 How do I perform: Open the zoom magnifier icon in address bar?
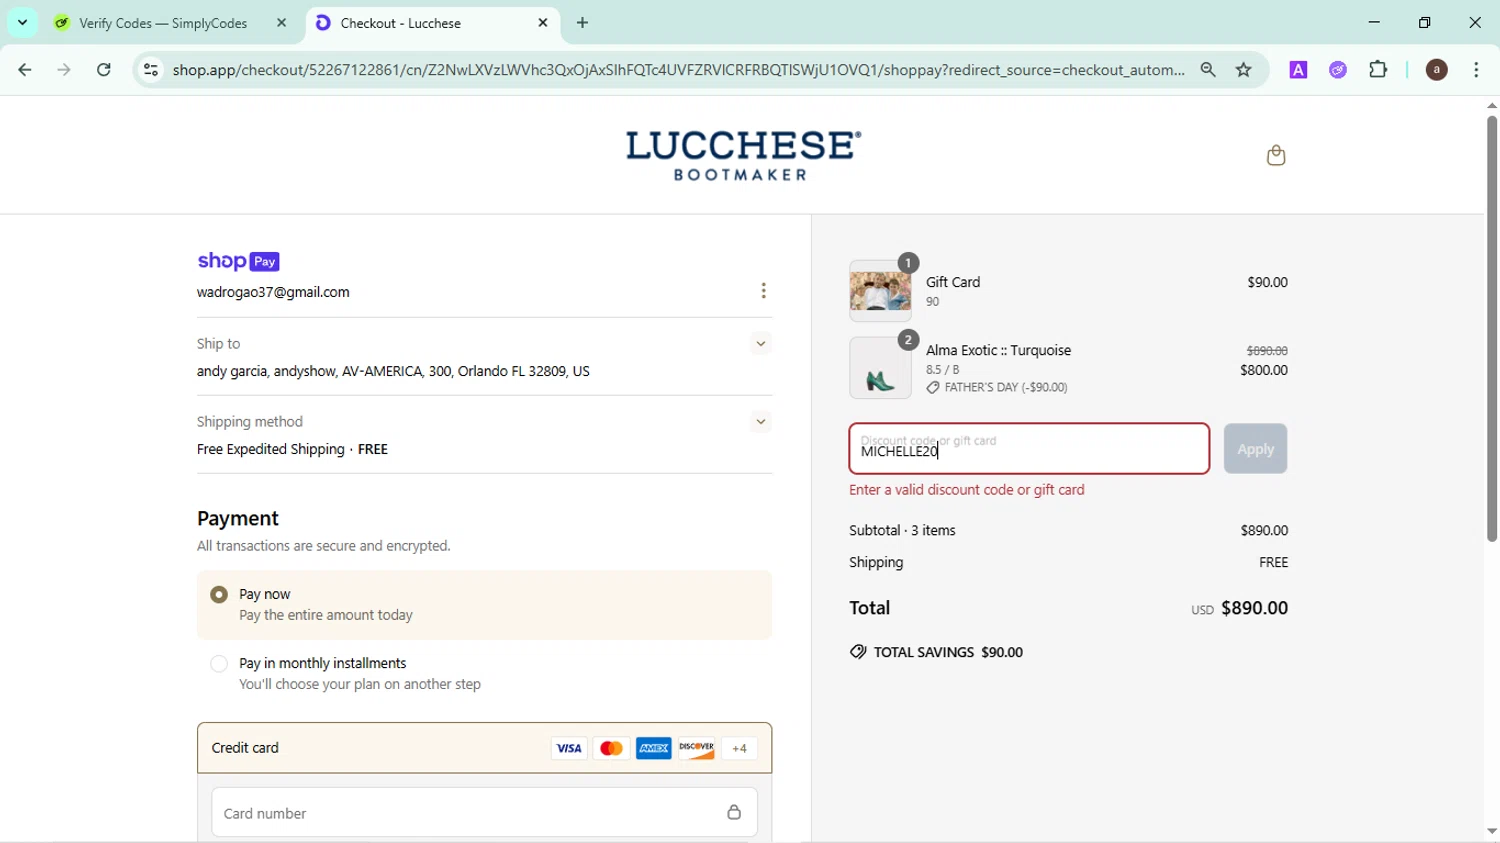(1208, 70)
